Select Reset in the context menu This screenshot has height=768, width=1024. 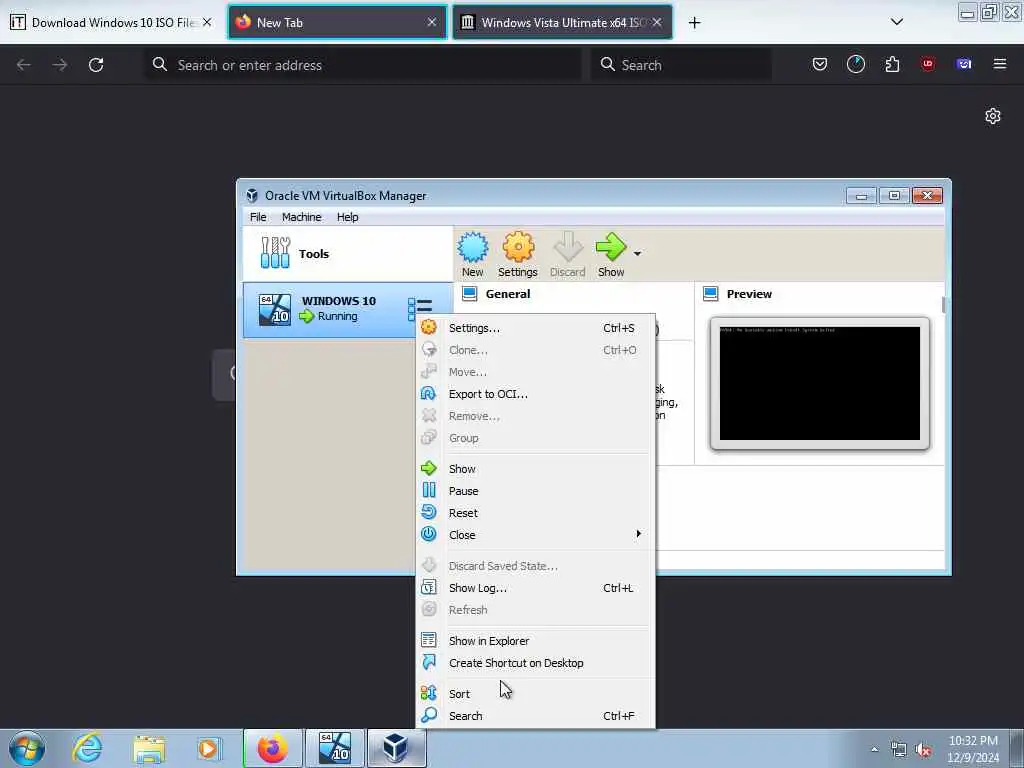536,513
